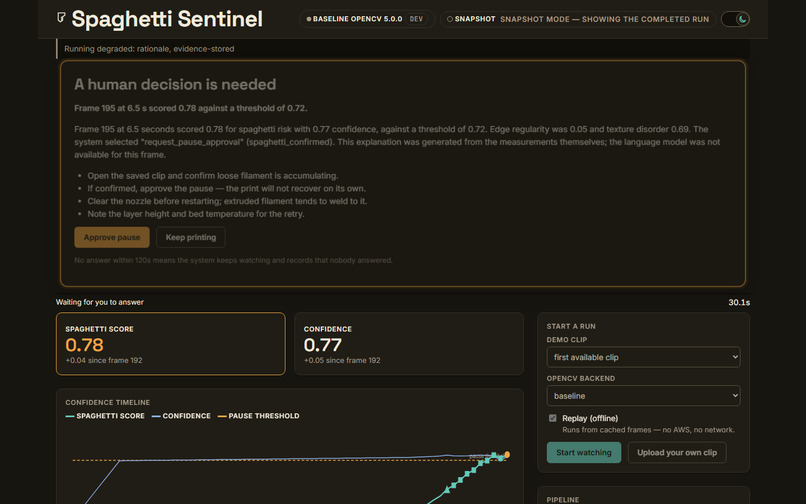
Task: Click the 'A human decision is needed' heading
Action: click(x=175, y=84)
